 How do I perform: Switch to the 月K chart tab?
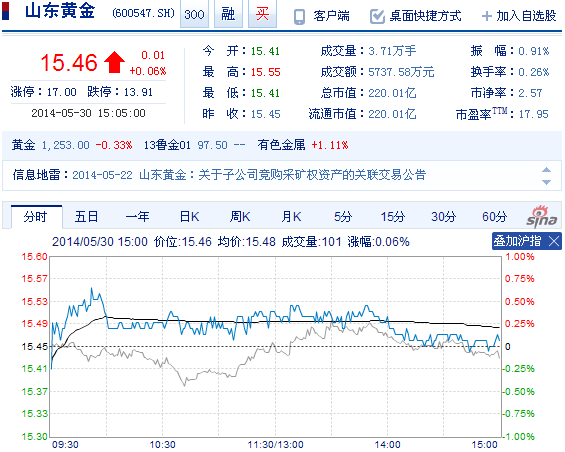291,217
